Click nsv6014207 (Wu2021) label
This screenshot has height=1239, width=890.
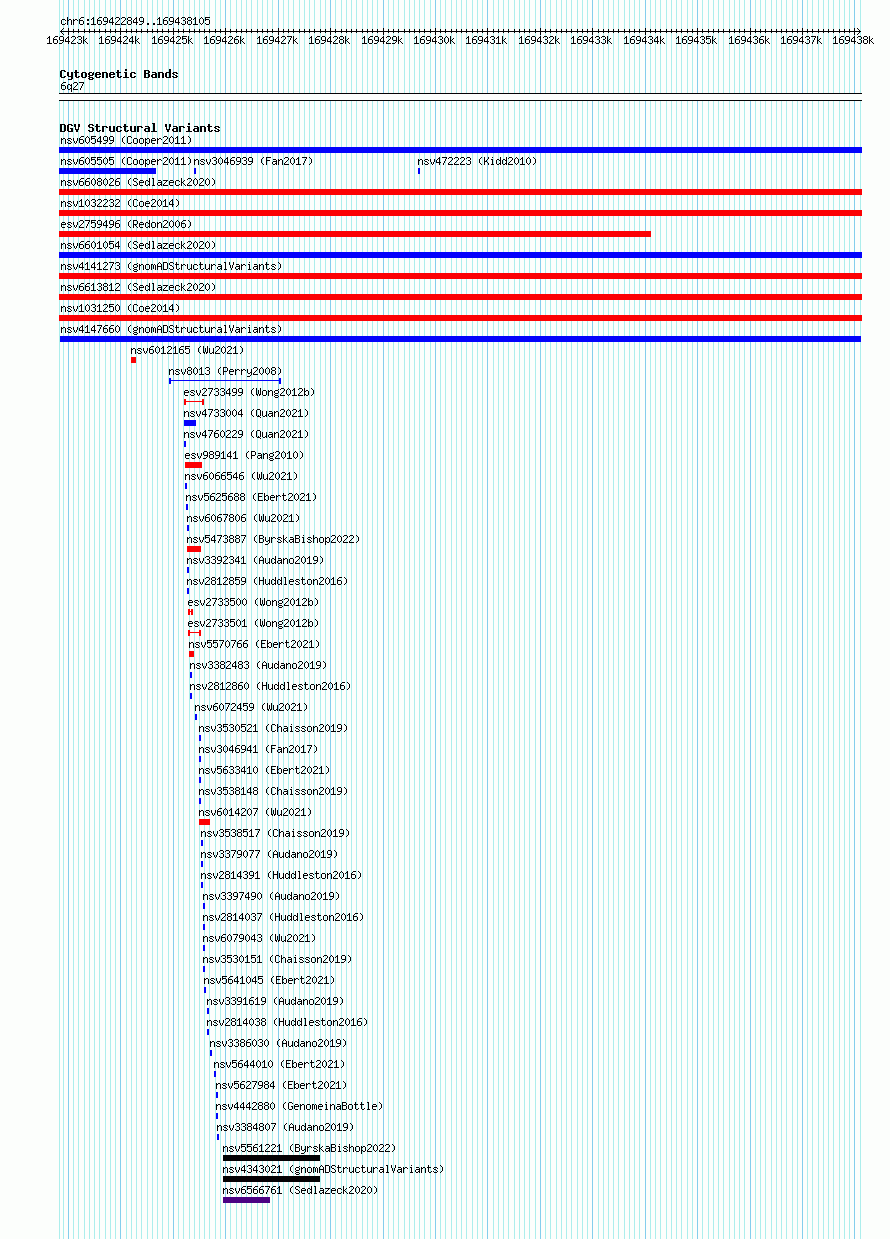point(256,812)
